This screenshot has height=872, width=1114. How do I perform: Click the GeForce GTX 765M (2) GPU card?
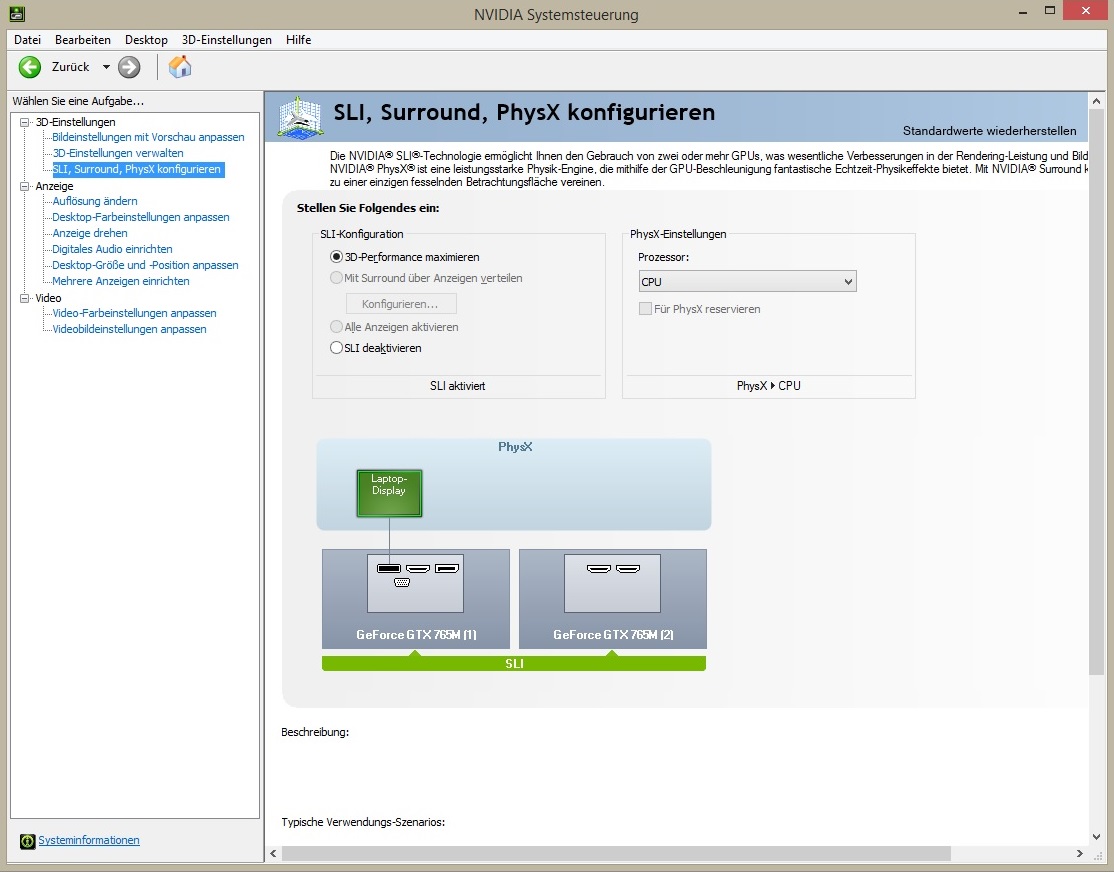pyautogui.click(x=612, y=598)
